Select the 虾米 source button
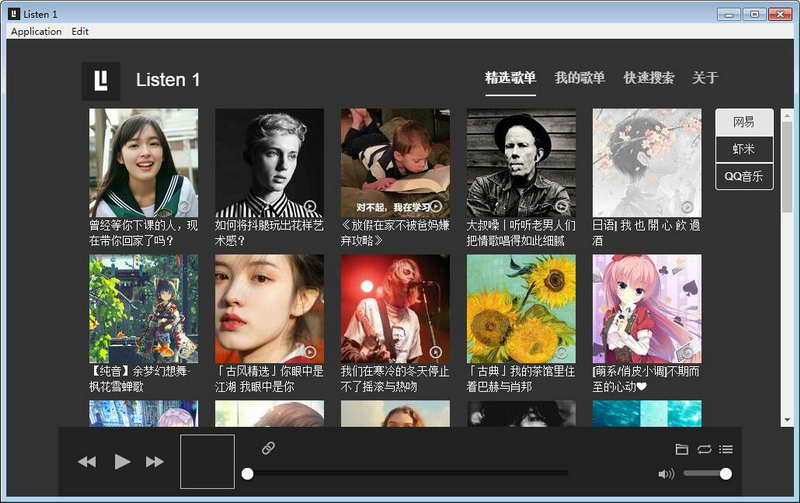Screen dimensions: 800x503 tap(744, 149)
